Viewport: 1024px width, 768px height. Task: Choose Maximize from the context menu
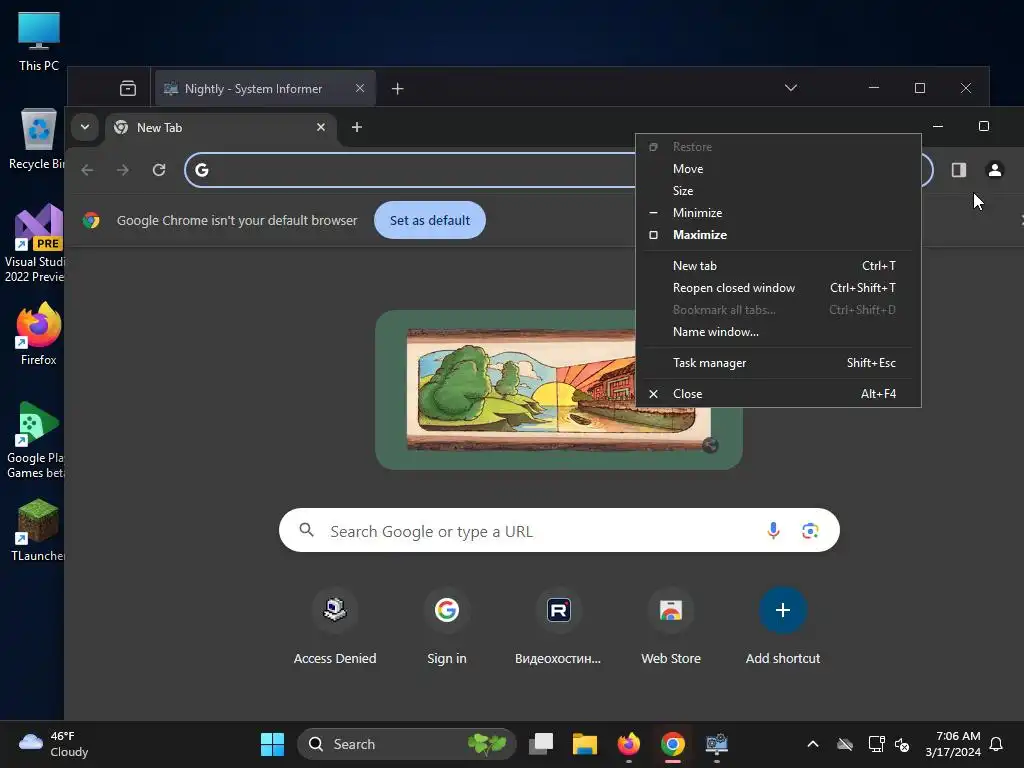pos(778,234)
